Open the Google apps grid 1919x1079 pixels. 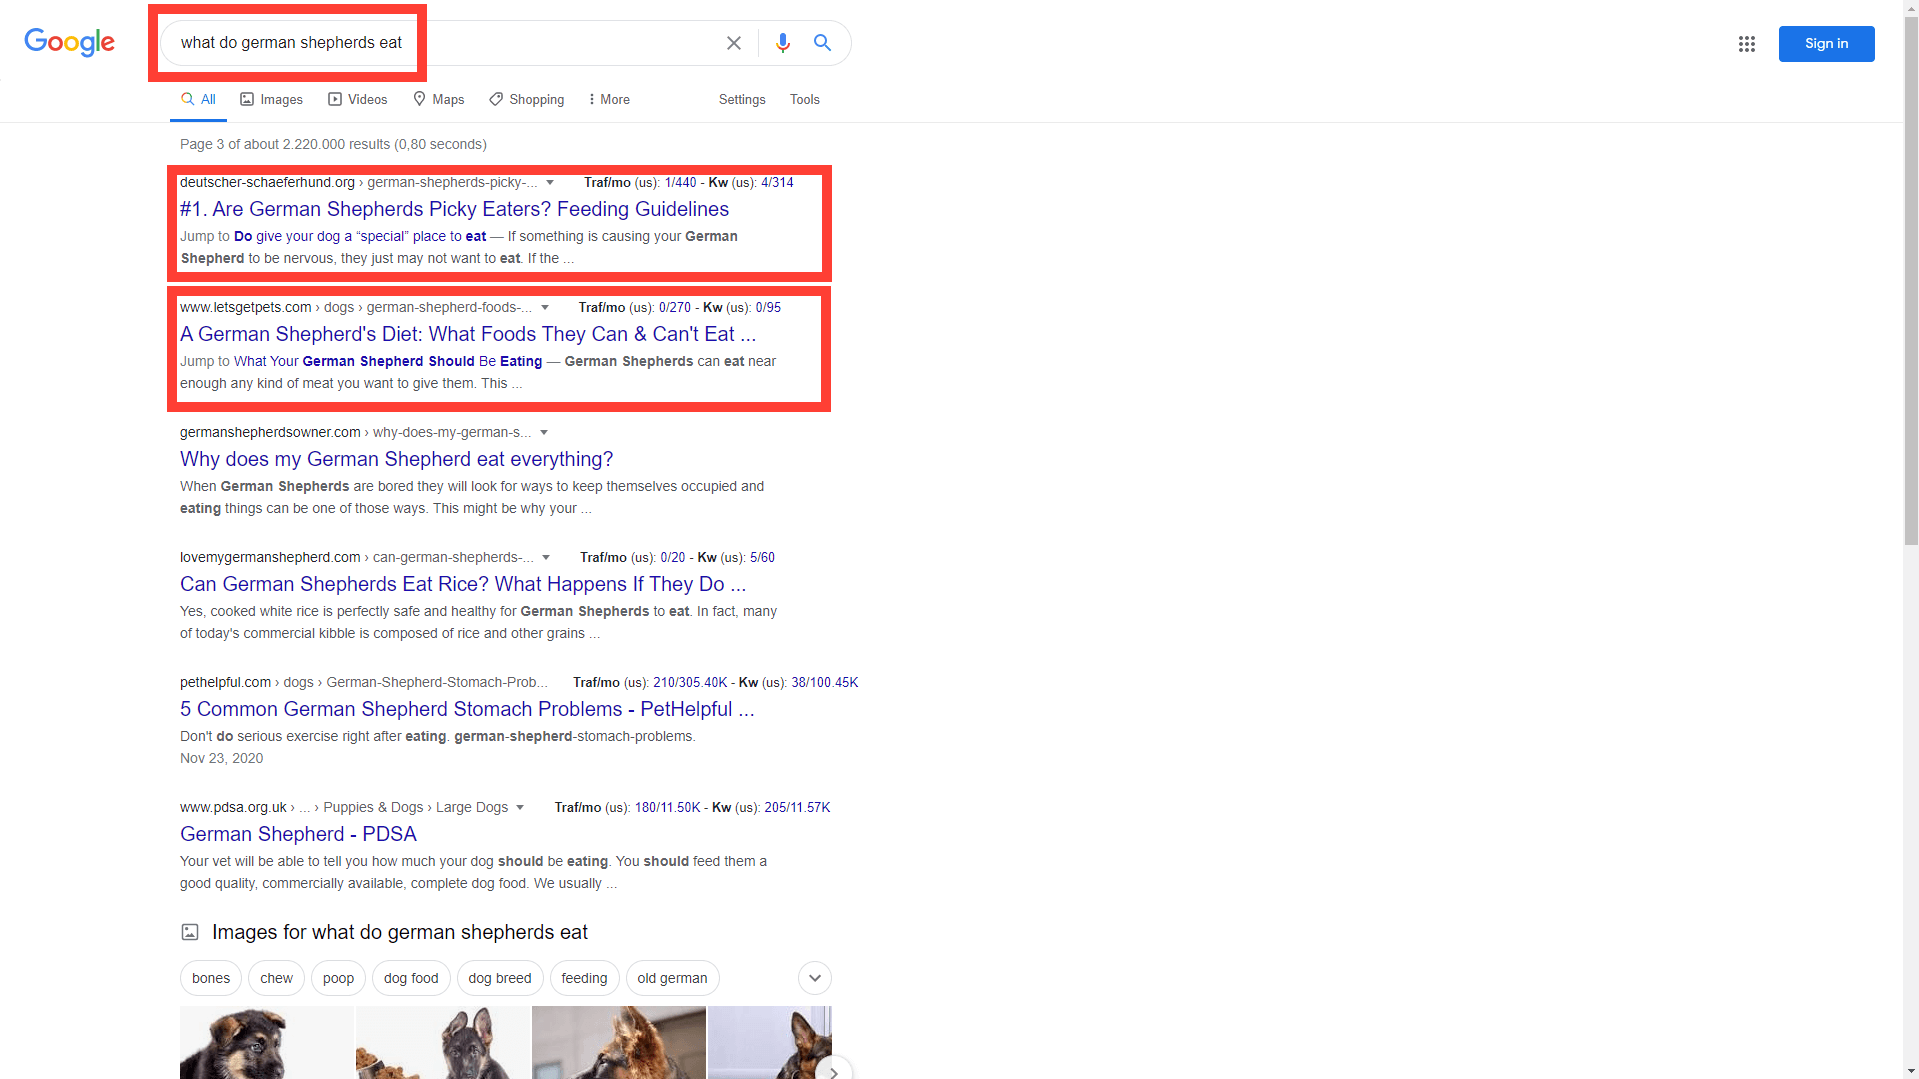pos(1747,44)
